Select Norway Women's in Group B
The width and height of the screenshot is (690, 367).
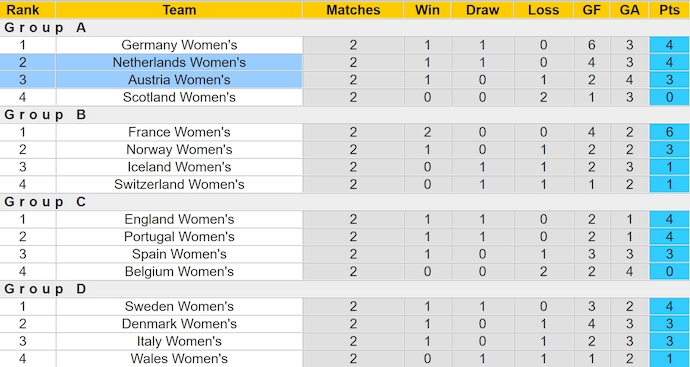point(179,150)
